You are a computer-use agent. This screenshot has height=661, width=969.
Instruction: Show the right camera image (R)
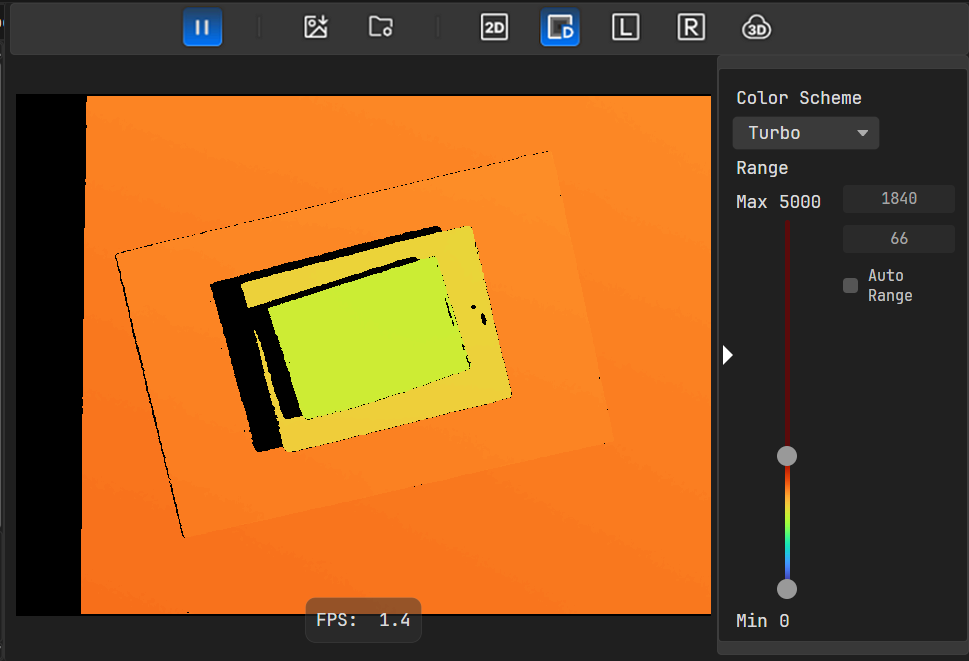coord(690,27)
